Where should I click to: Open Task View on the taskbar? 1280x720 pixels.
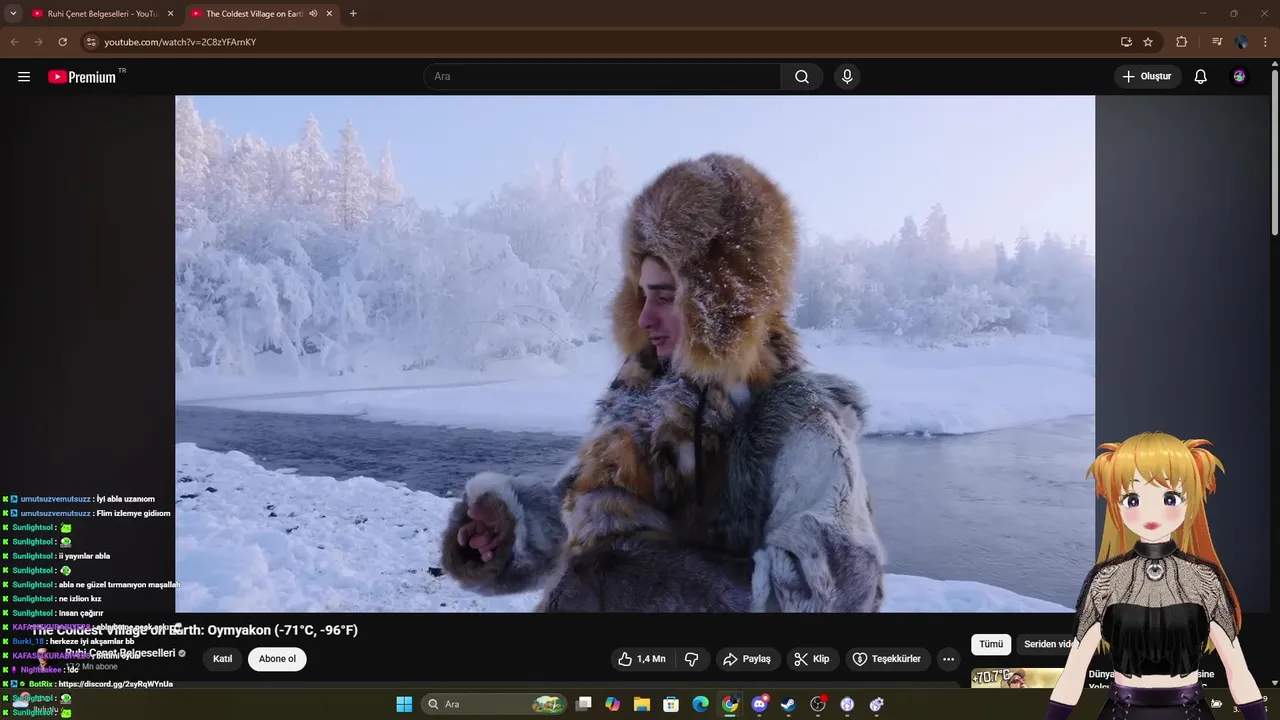click(584, 704)
